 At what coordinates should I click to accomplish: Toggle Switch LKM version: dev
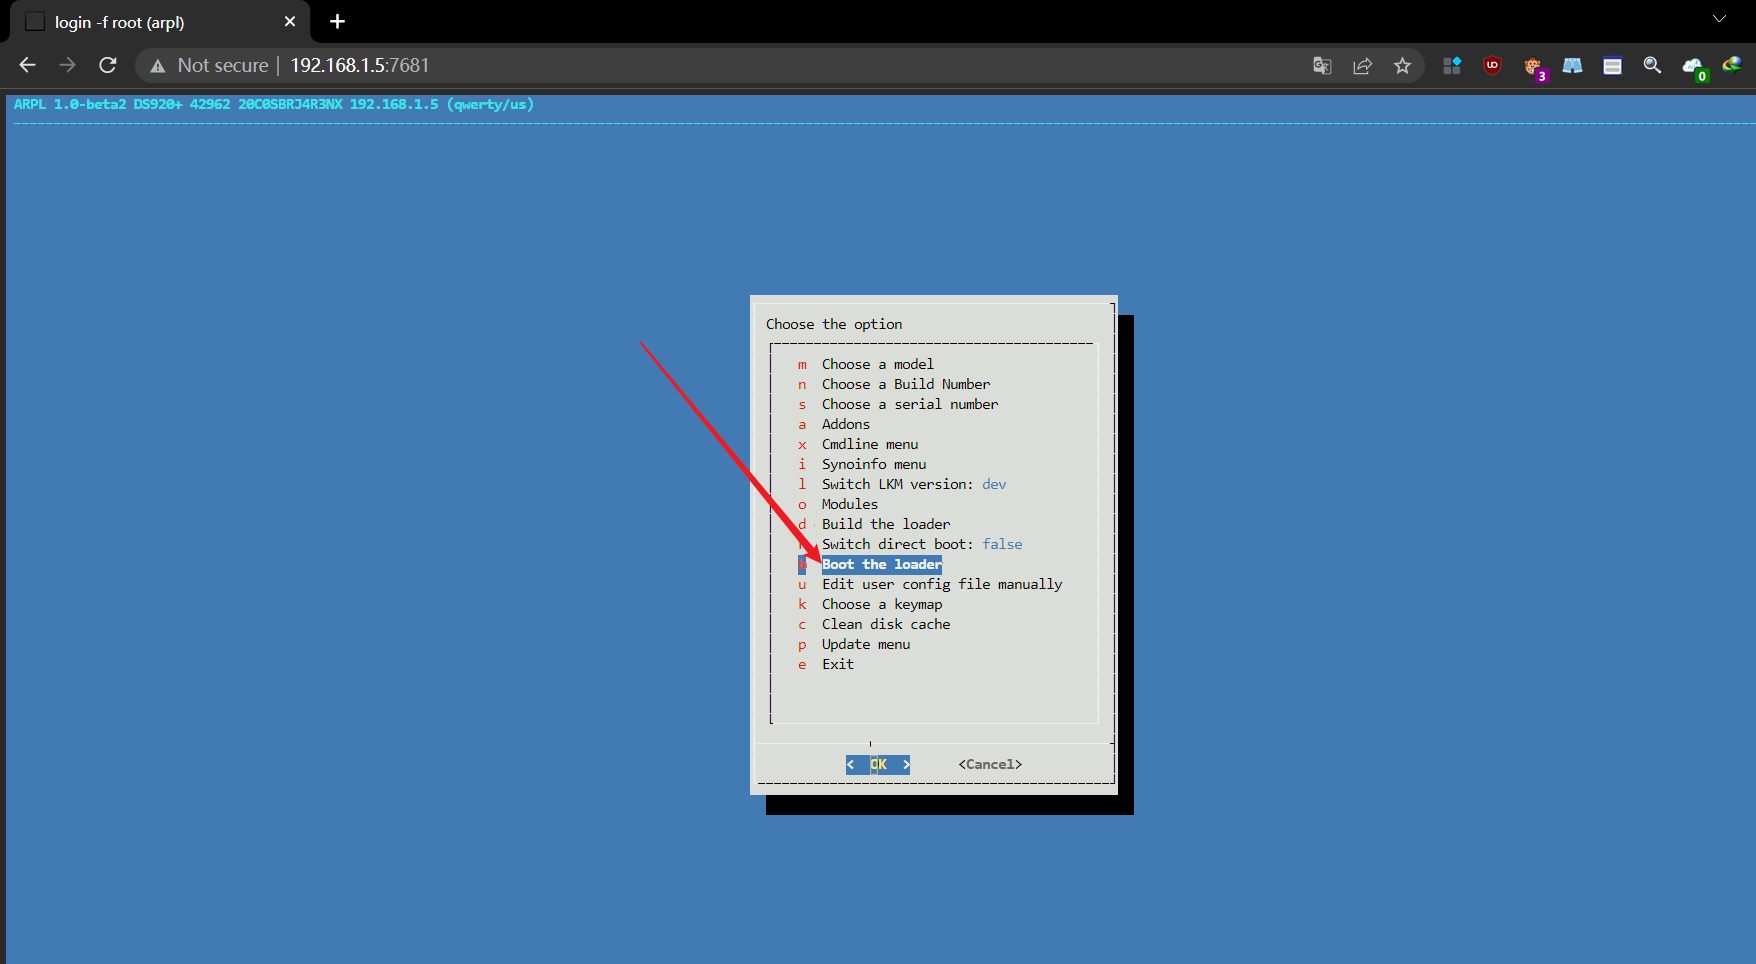[913, 484]
